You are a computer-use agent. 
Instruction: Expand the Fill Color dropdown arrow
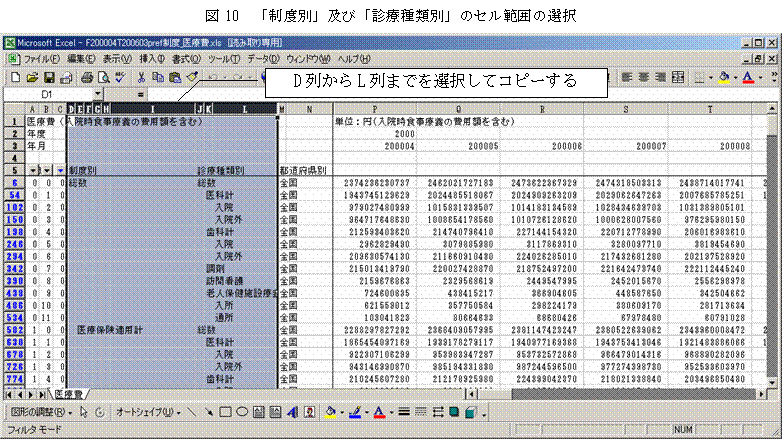tap(736, 76)
